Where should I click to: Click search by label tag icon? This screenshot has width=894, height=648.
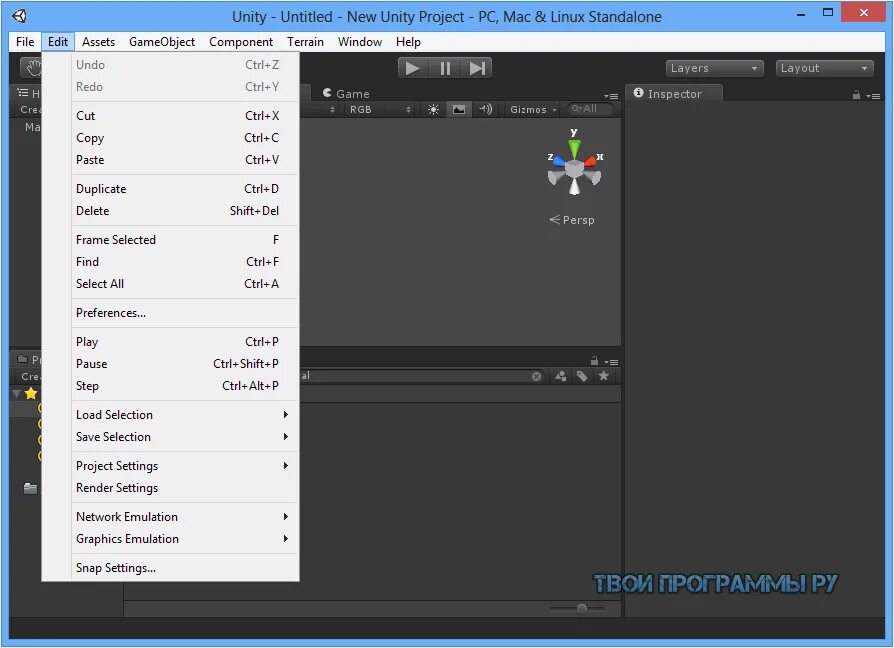coord(582,376)
